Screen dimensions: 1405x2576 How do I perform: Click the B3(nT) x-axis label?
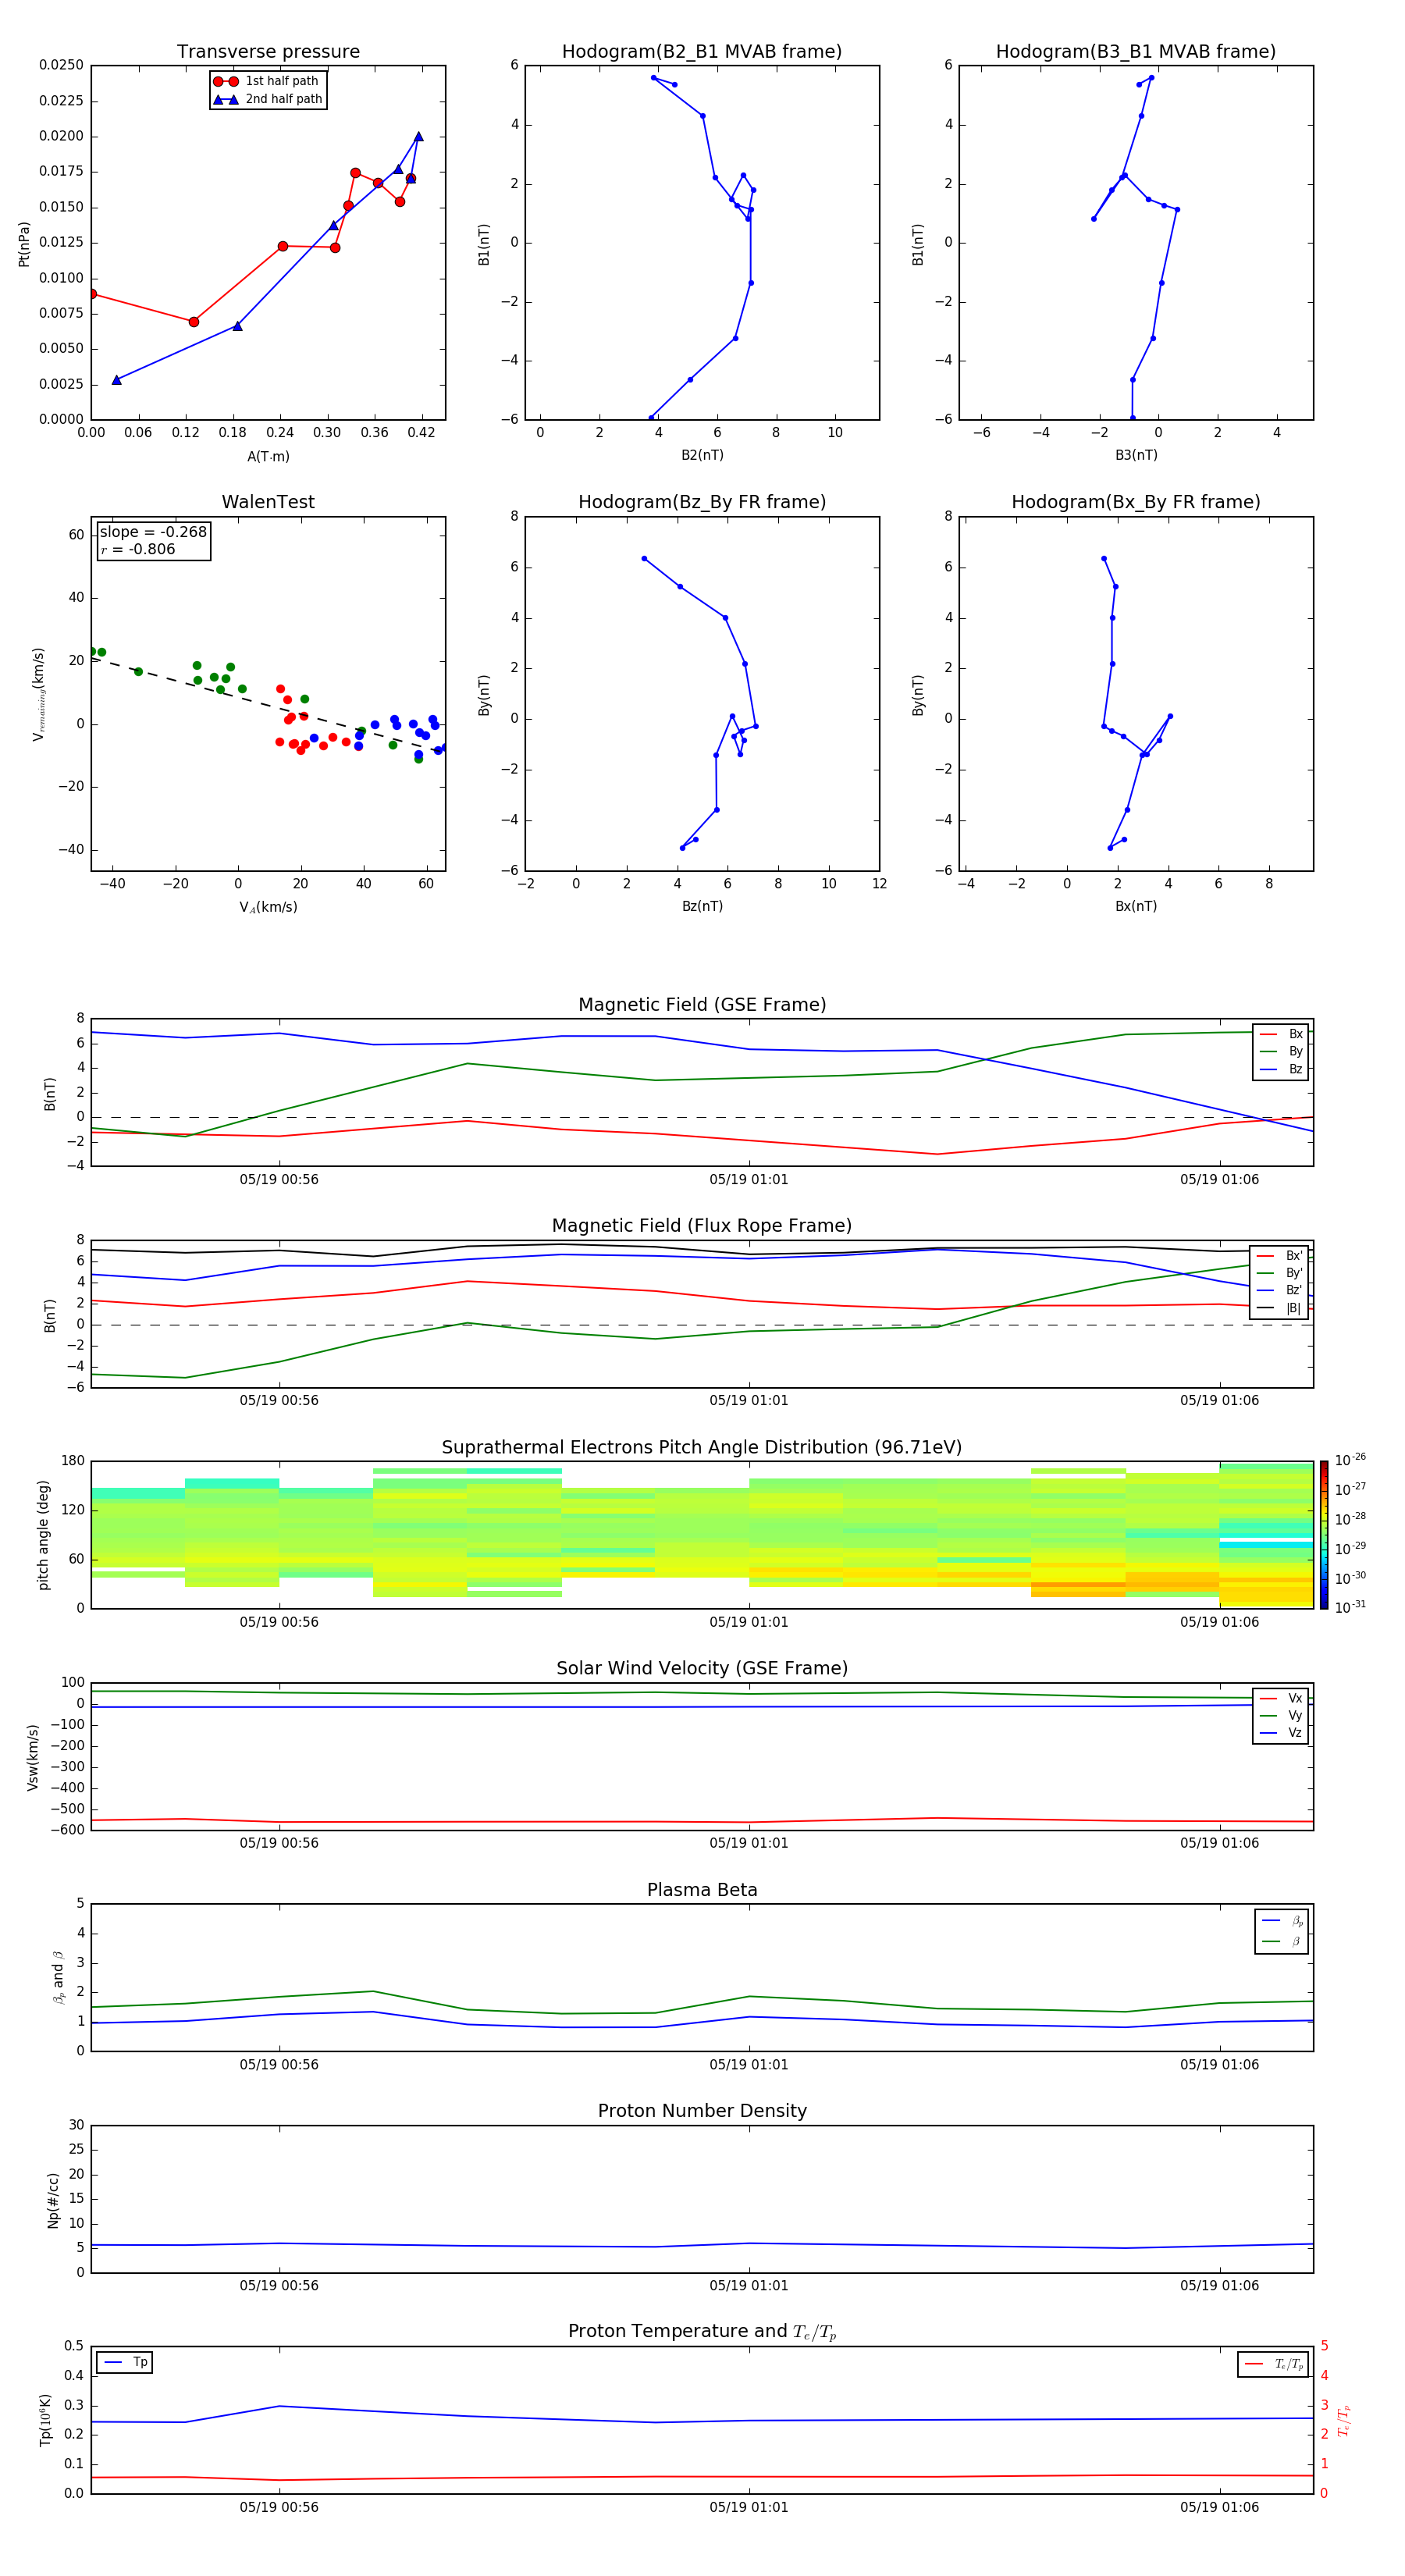[x=1136, y=455]
